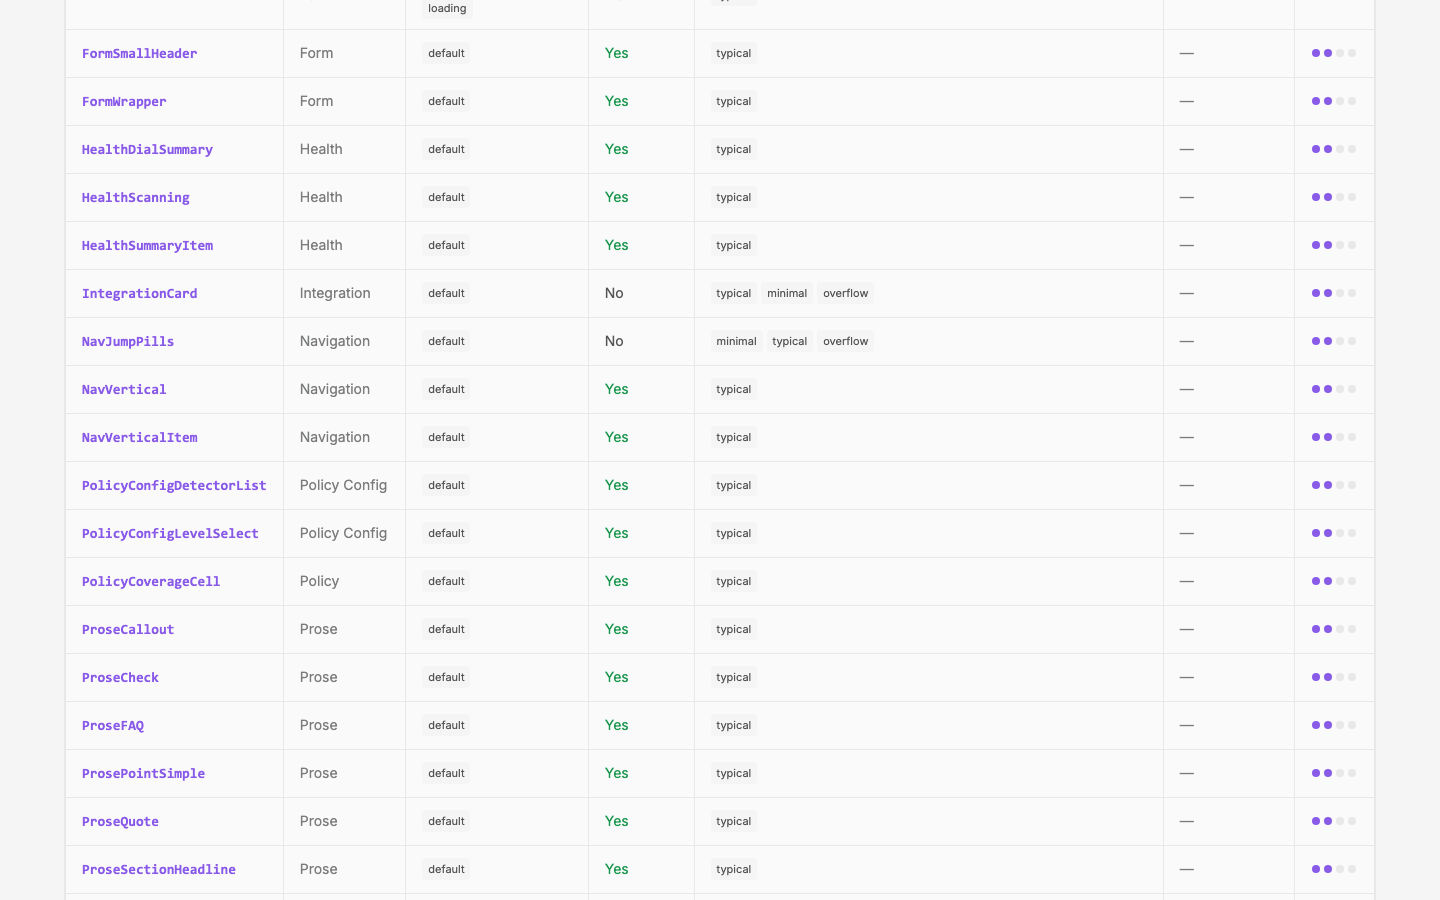This screenshot has width=1440, height=900.
Task: Click the rating dots in HealthScanning row
Action: coord(1334,197)
